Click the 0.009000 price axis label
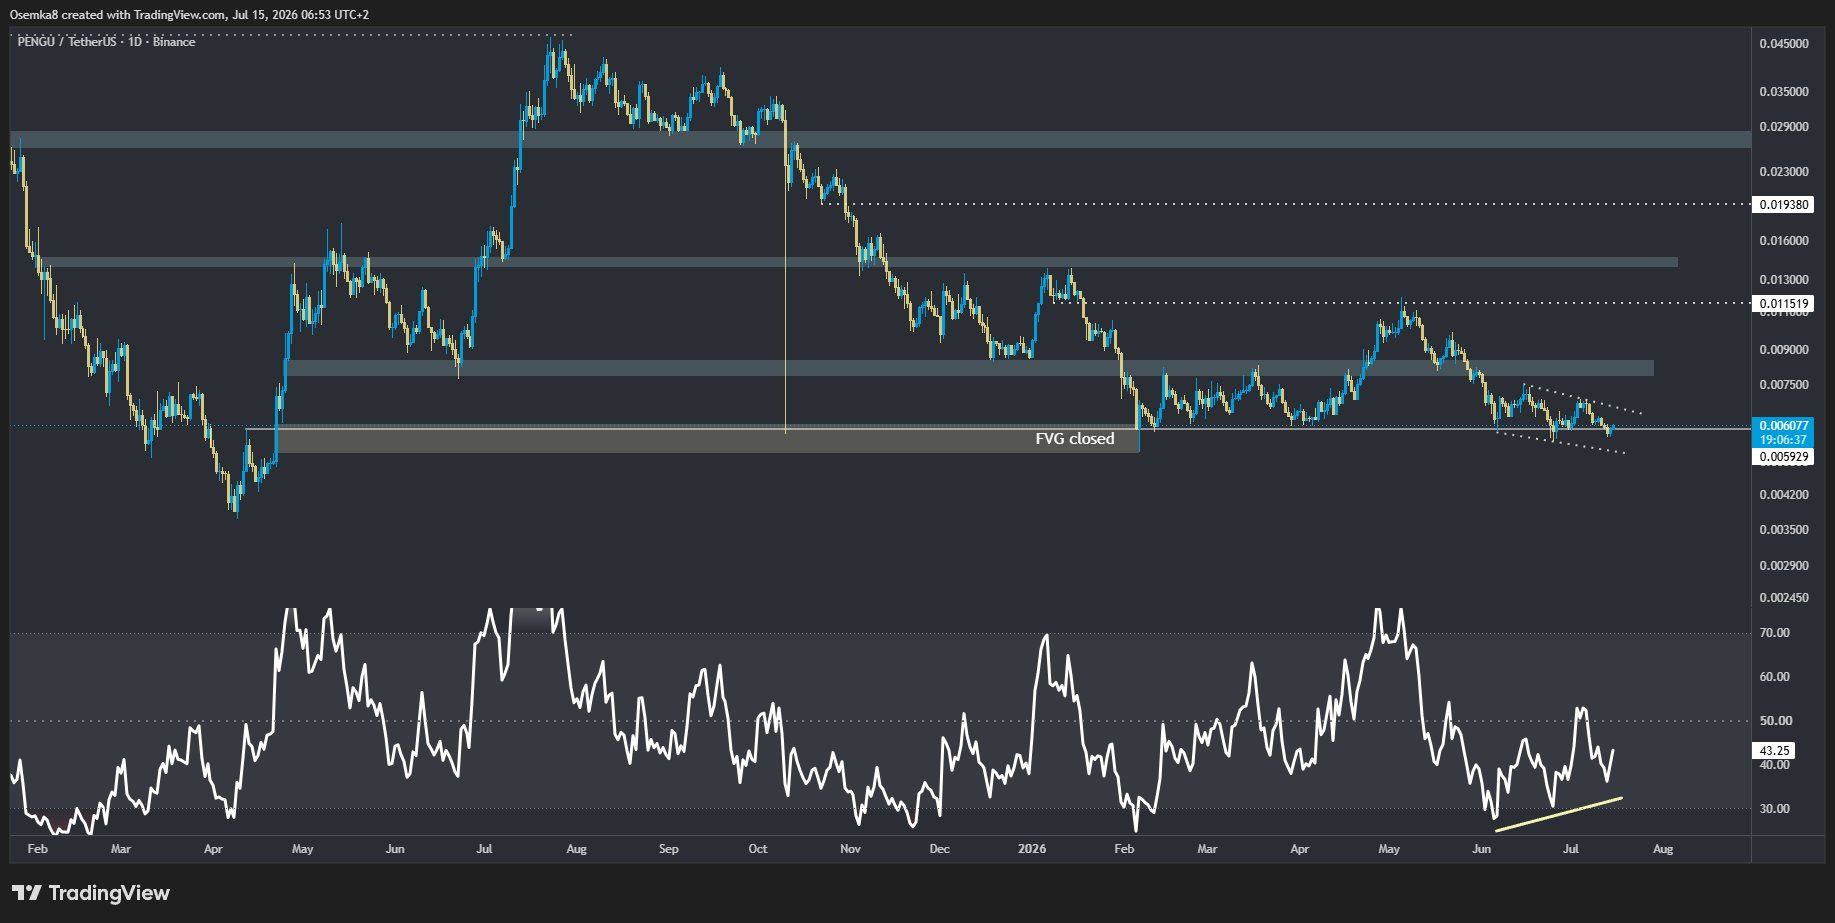 click(x=1783, y=350)
